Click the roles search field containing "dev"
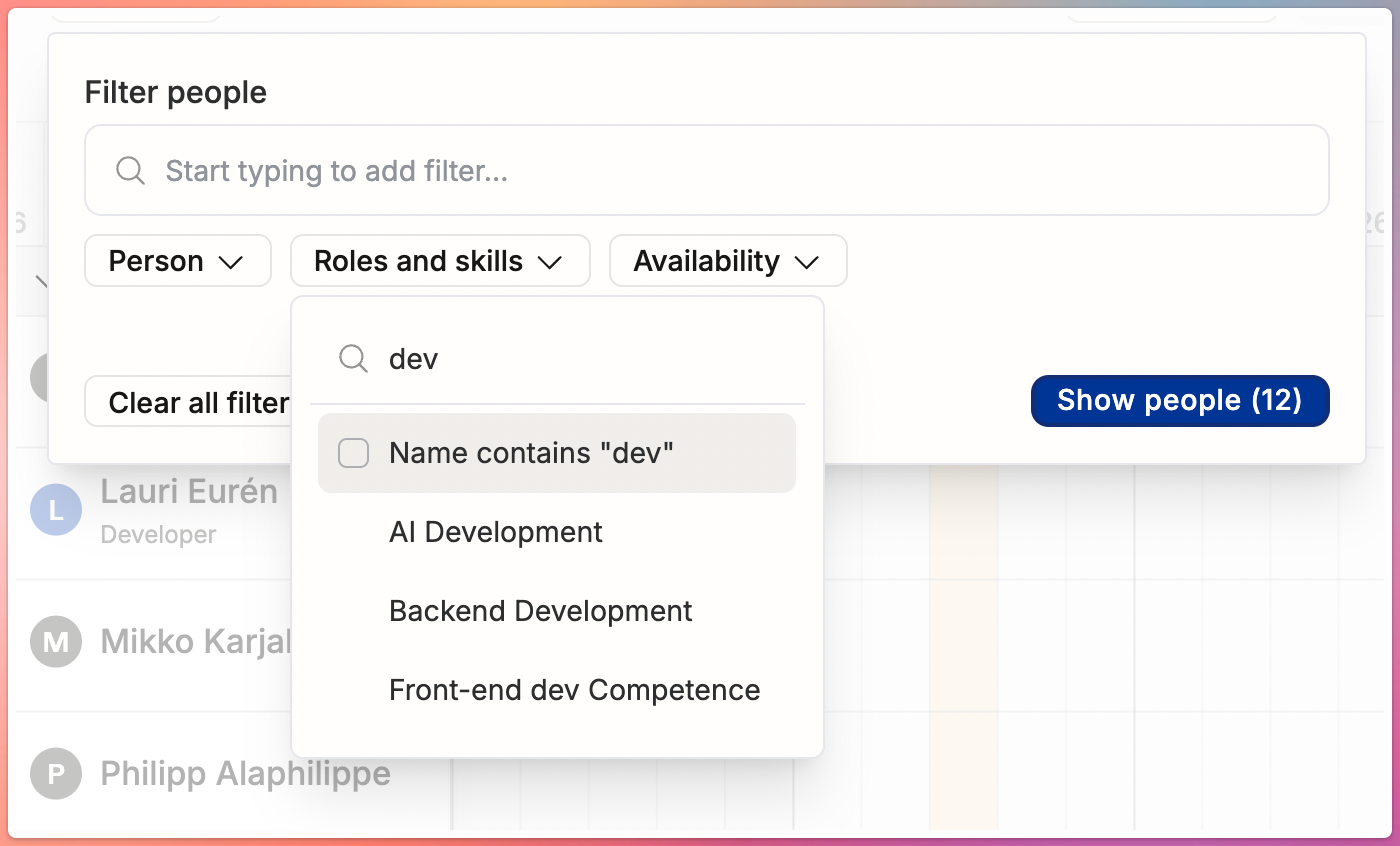This screenshot has width=1400, height=846. (x=558, y=358)
